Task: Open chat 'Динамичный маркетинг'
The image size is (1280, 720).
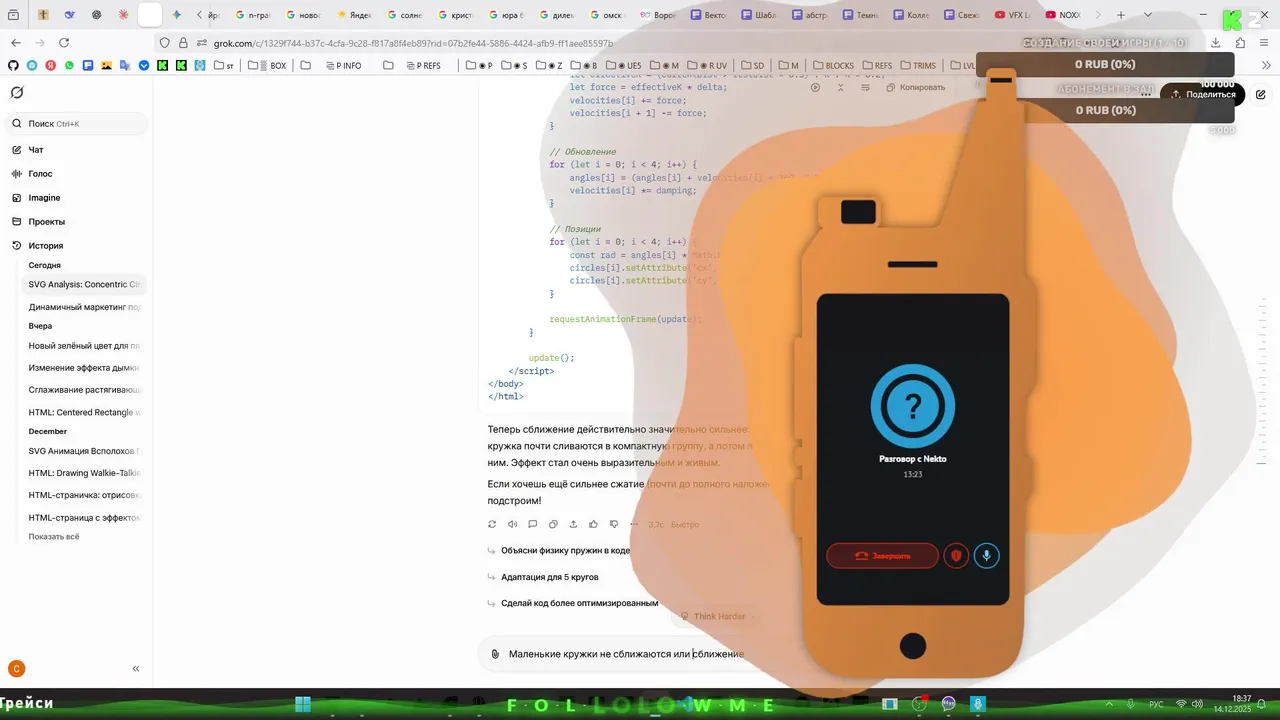Action: coord(85,308)
